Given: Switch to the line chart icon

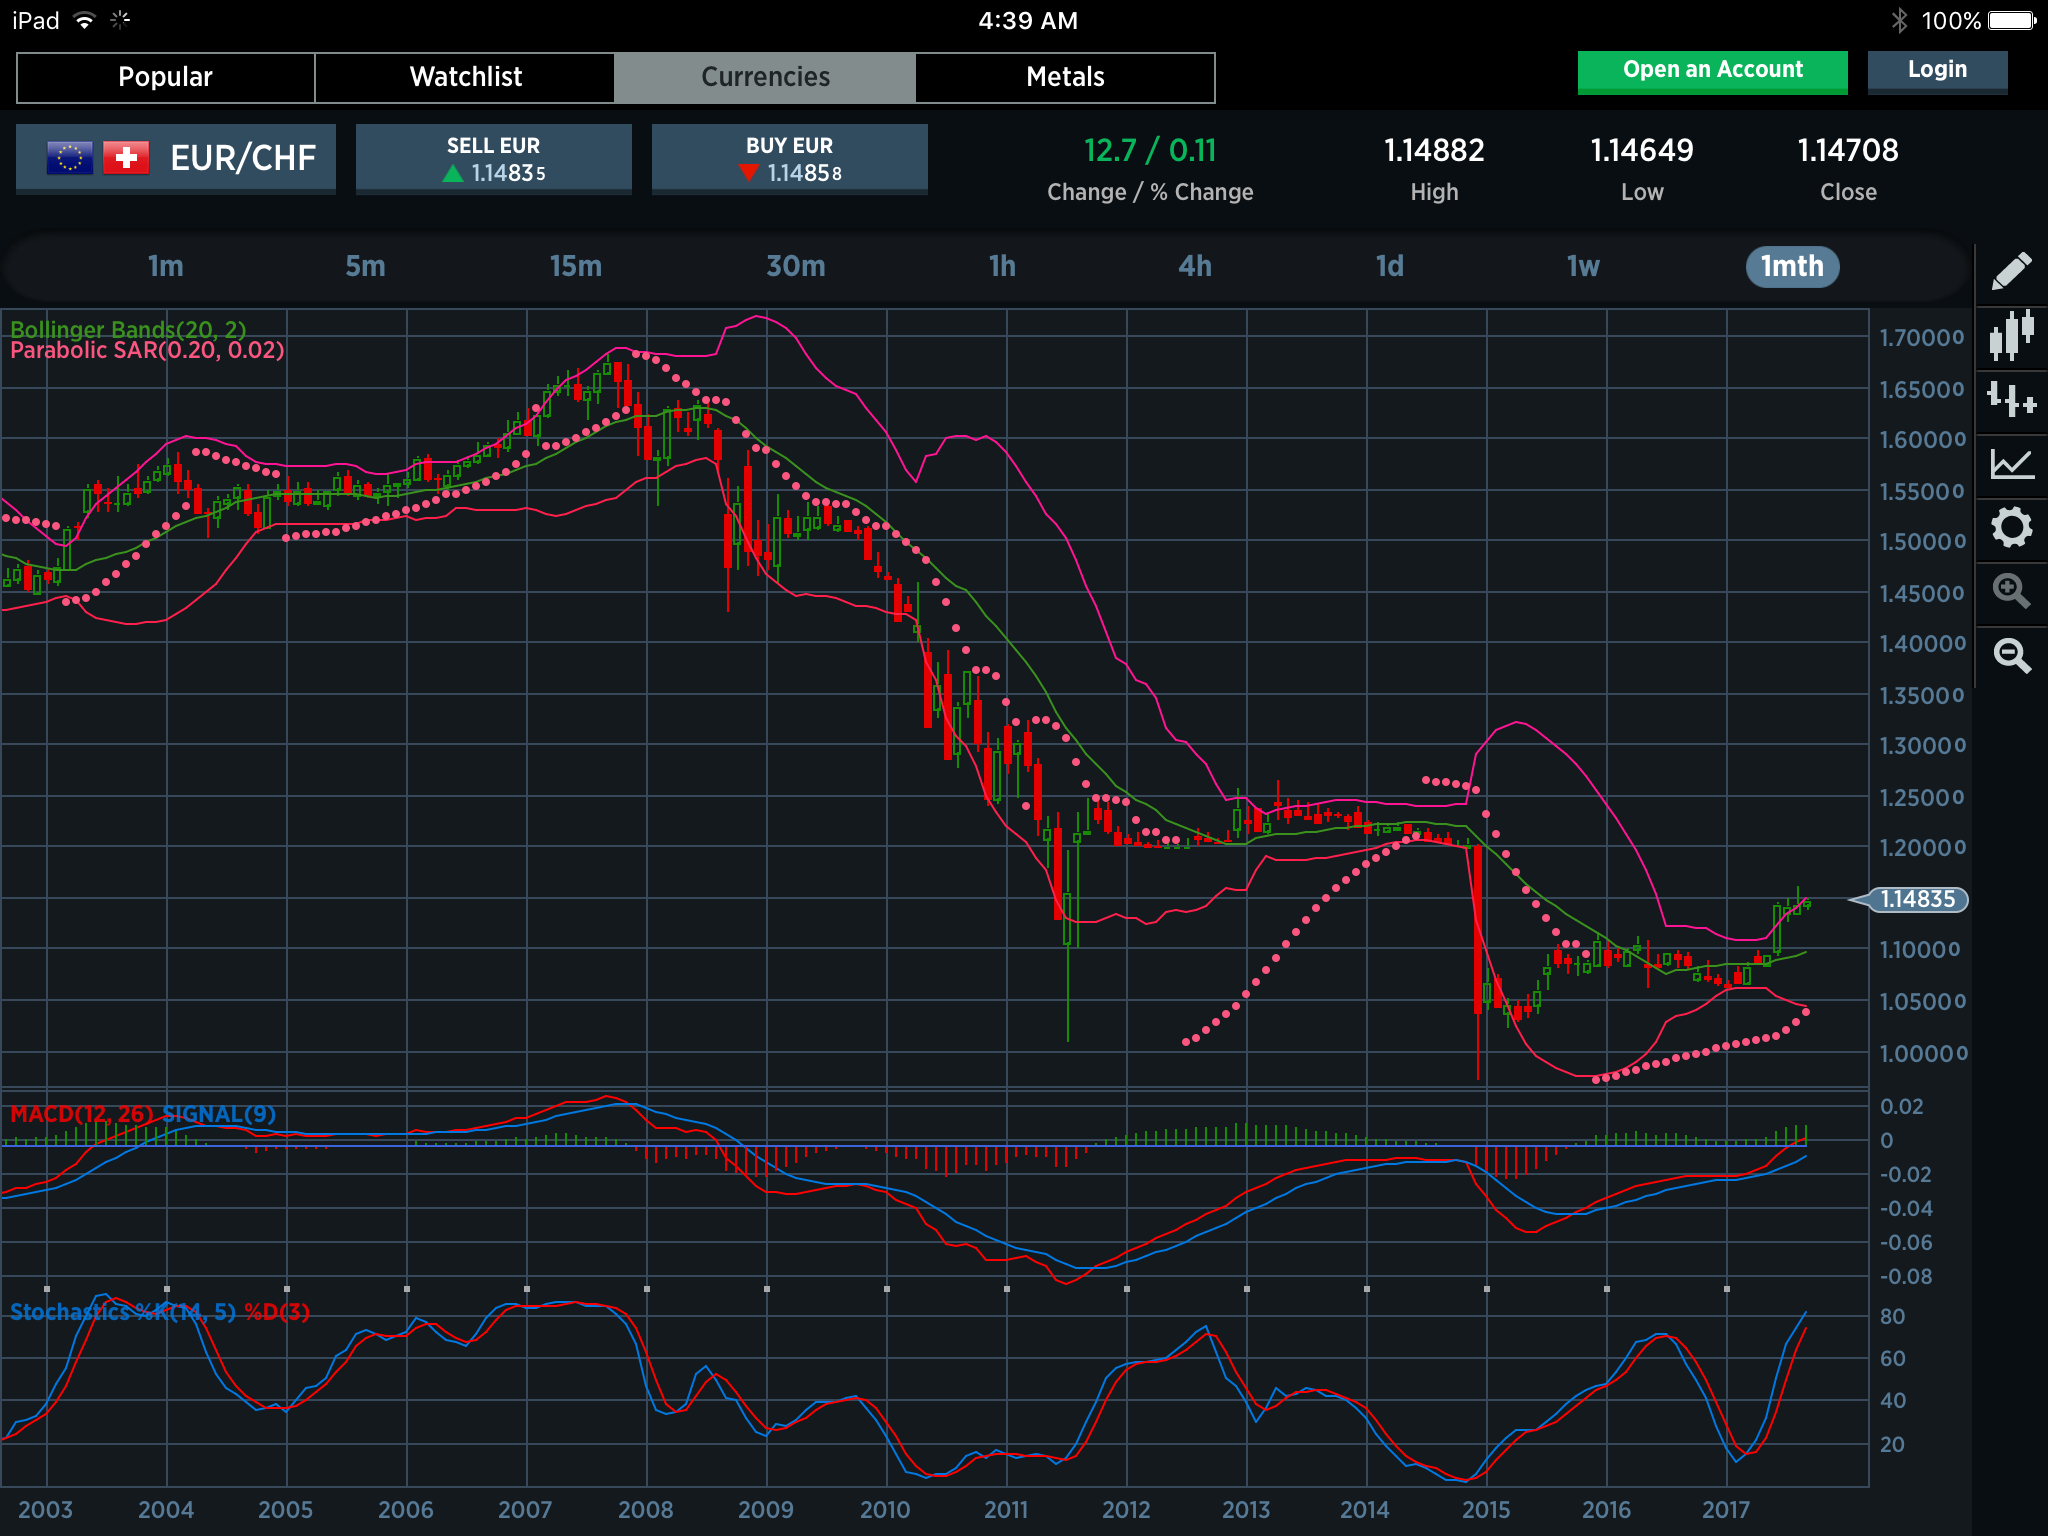Looking at the screenshot, I should [x=2011, y=463].
